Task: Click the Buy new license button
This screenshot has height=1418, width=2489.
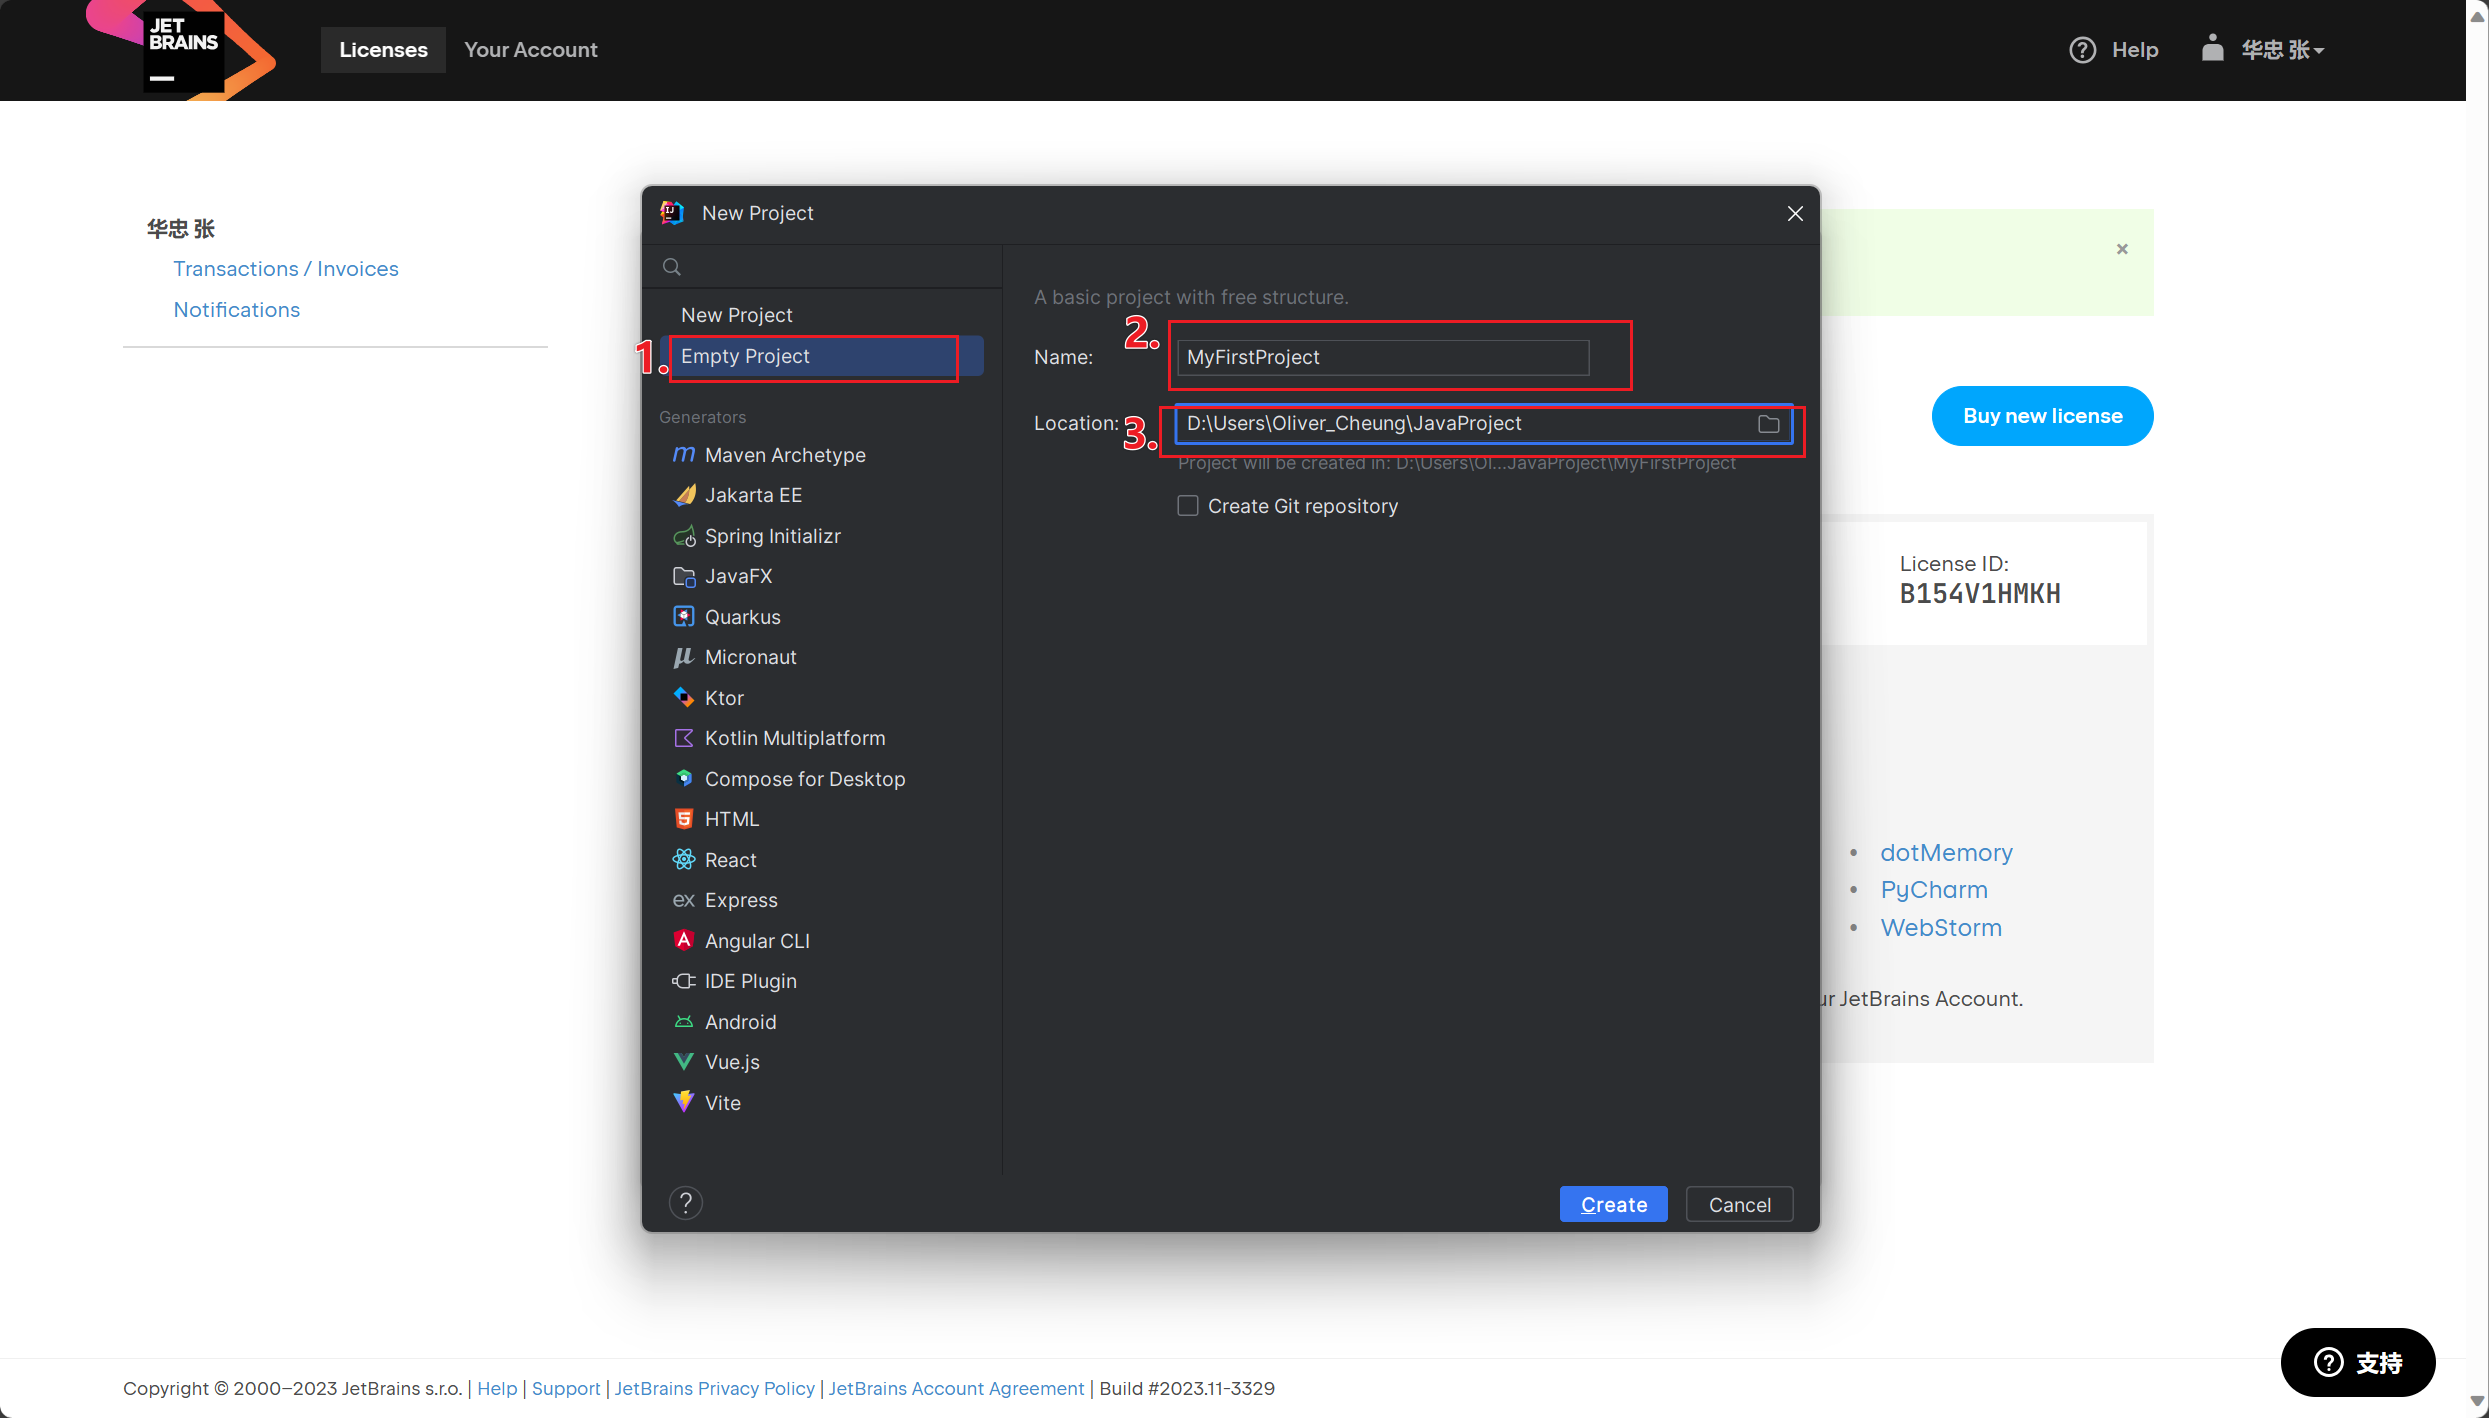Action: 2042,416
